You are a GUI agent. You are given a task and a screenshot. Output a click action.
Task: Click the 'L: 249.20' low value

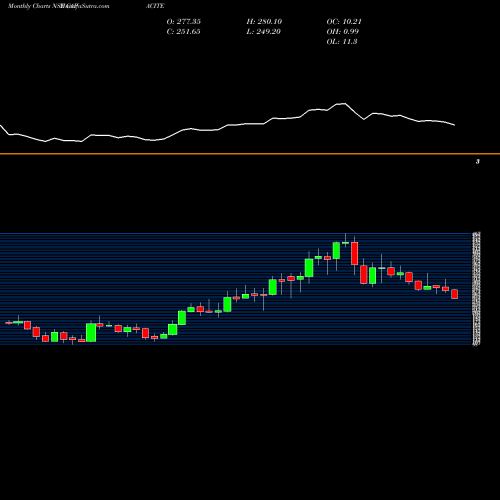coord(264,32)
